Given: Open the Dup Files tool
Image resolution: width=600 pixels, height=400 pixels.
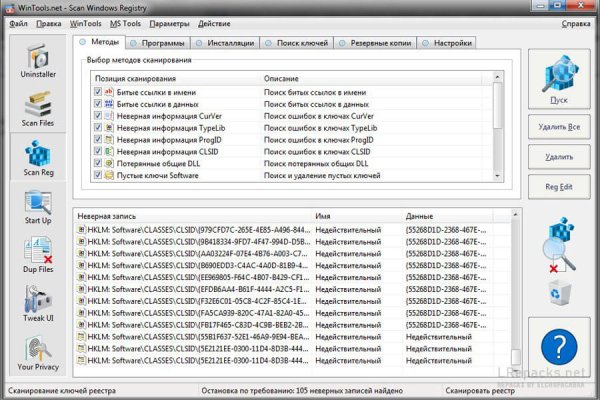Looking at the screenshot, I should (x=38, y=256).
